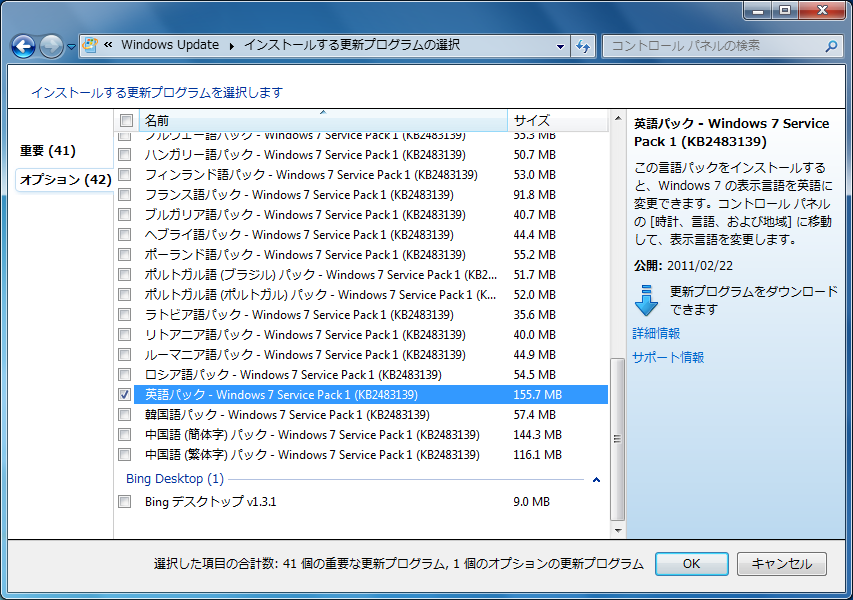Switch to the 重要 (41) tab
The height and width of the screenshot is (600, 853).
(x=48, y=151)
